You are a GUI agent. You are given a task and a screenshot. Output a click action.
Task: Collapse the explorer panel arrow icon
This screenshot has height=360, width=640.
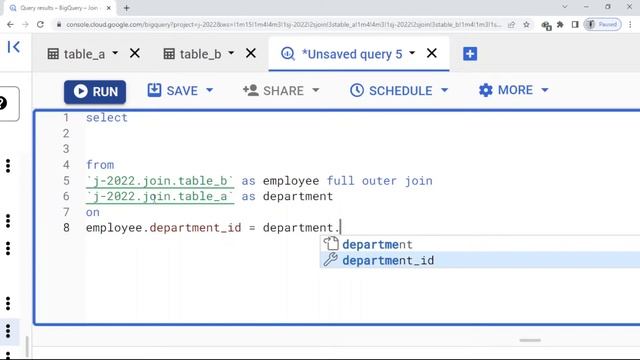tap(13, 47)
